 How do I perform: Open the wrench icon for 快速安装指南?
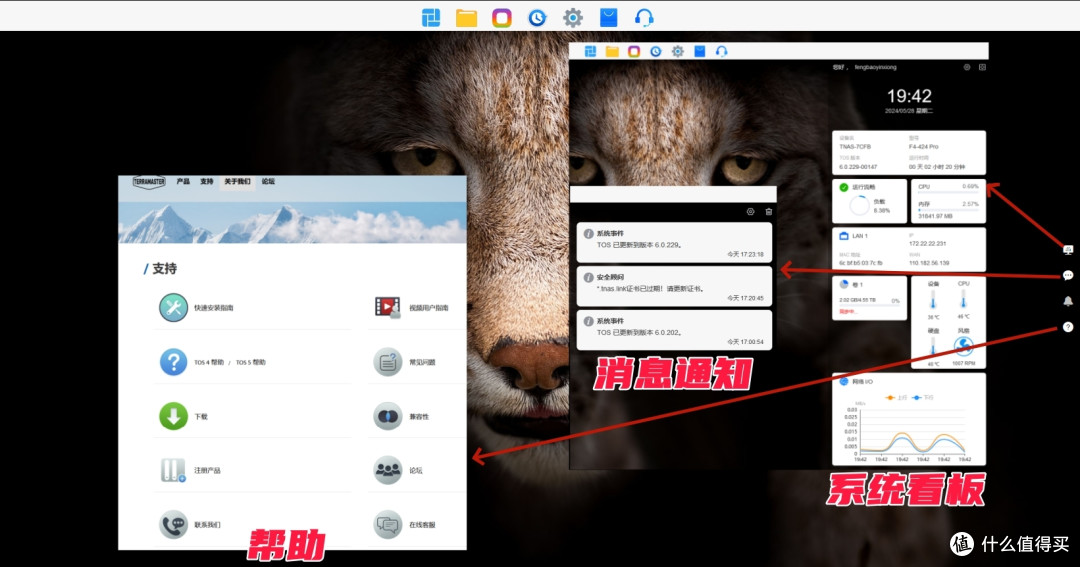[x=174, y=308]
